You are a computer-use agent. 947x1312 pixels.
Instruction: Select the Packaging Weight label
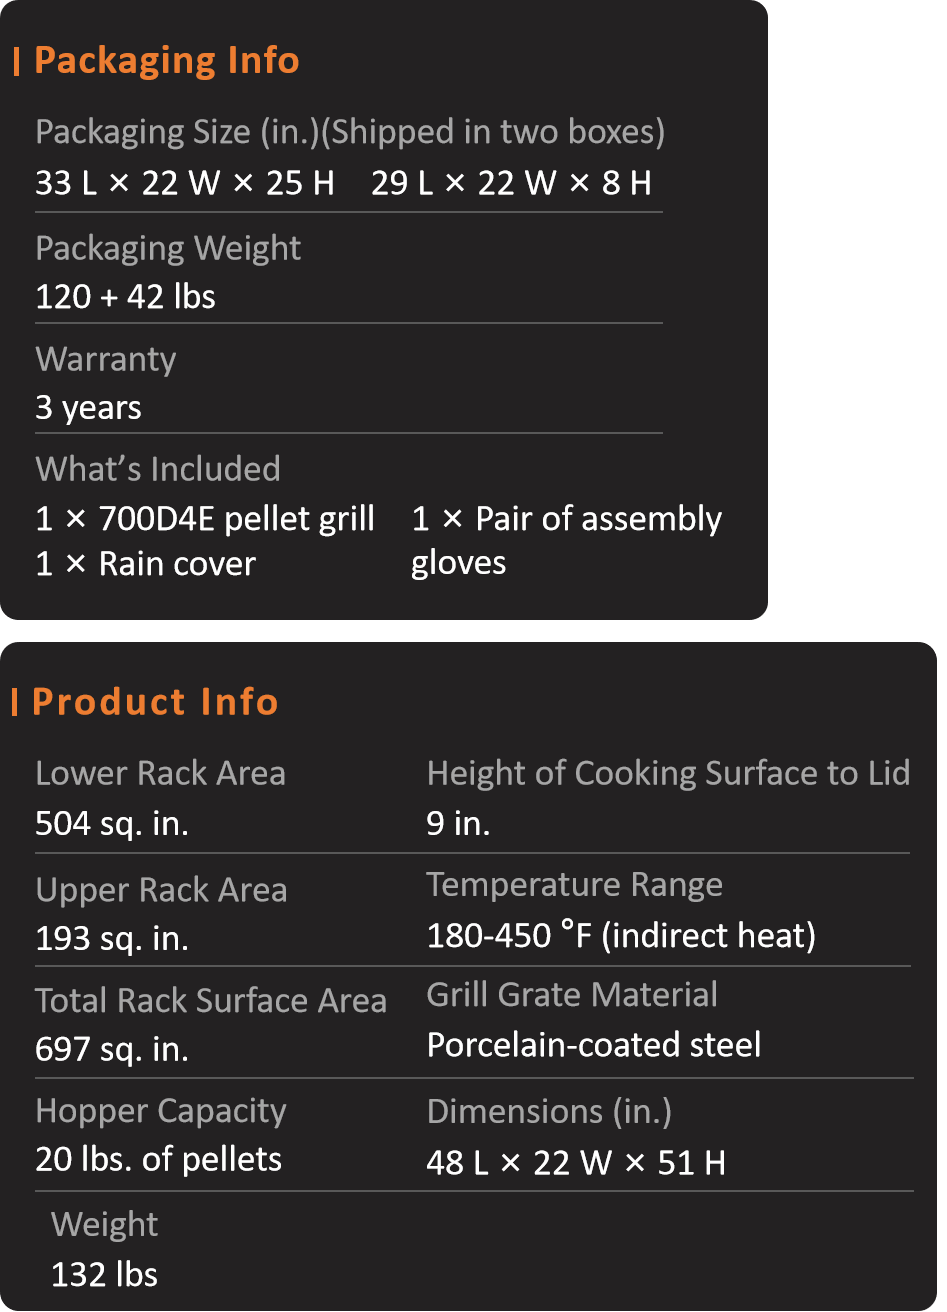[x=168, y=249]
